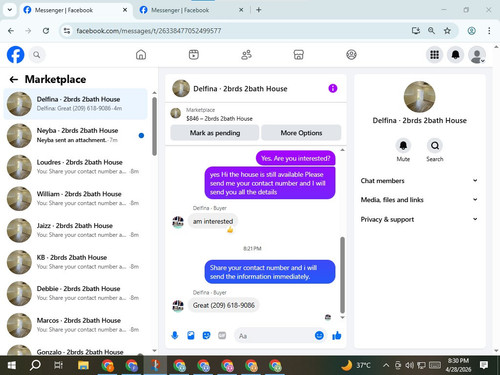Open the Marketplace storefront icon

pos(299,55)
